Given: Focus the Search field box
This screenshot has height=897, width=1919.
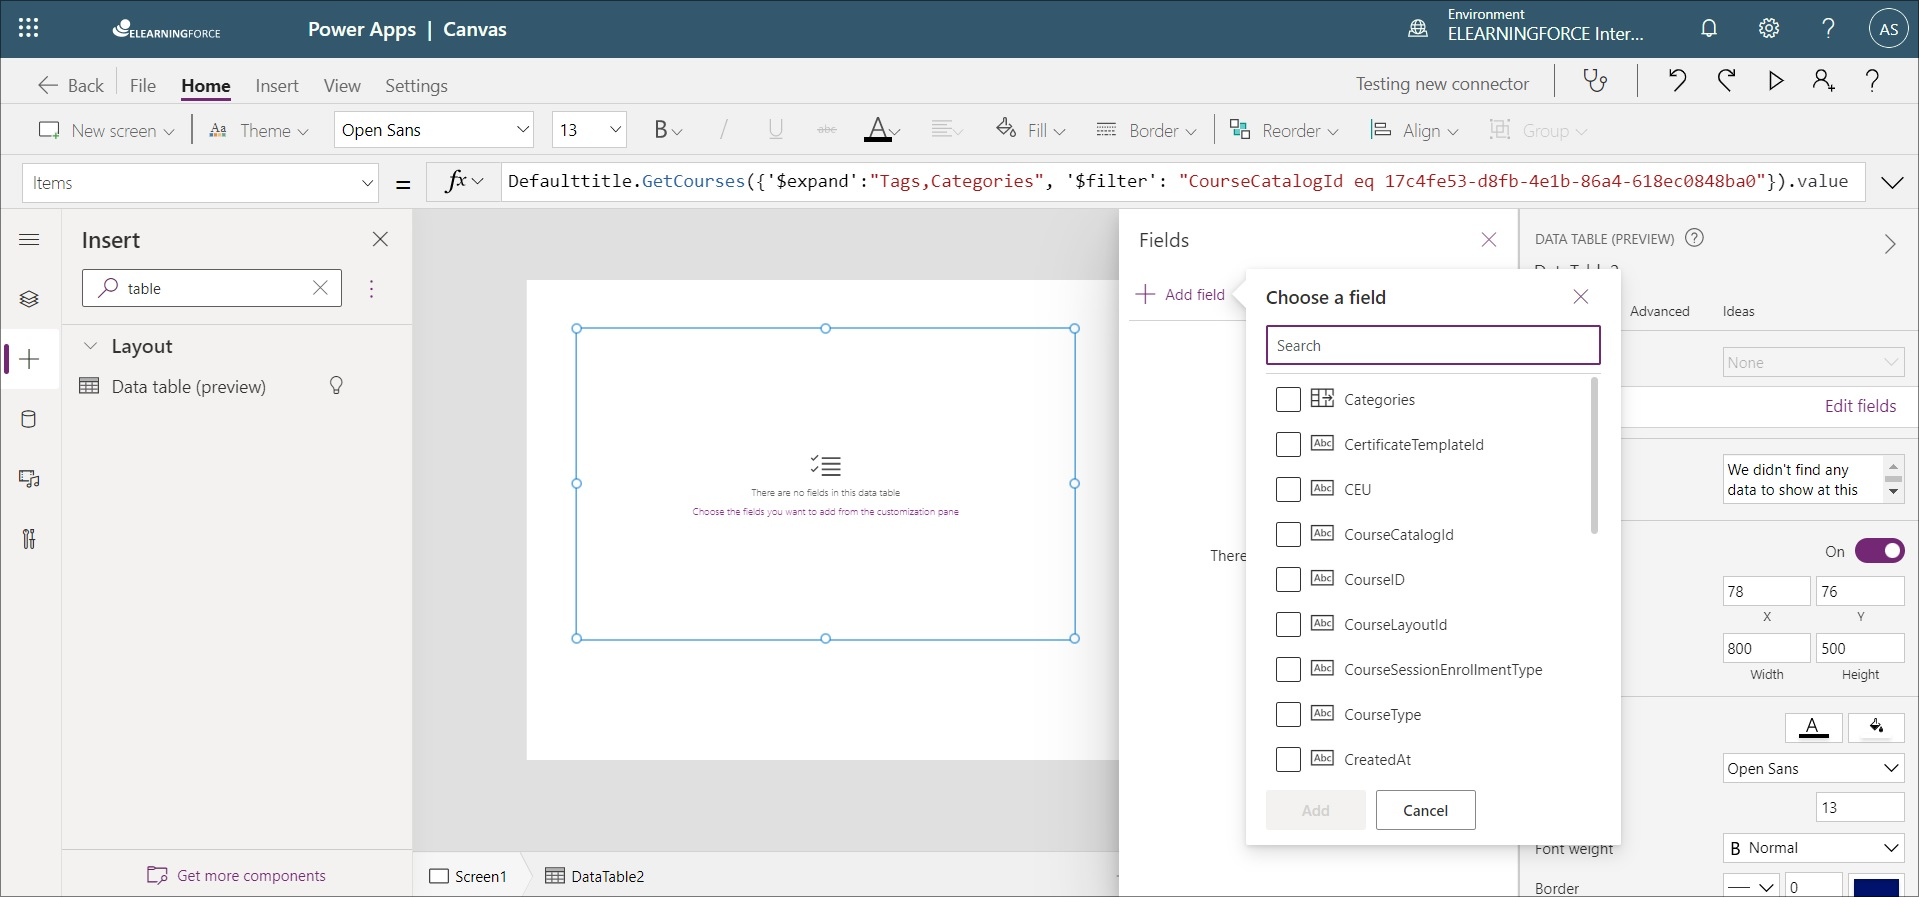Looking at the screenshot, I should [x=1432, y=345].
